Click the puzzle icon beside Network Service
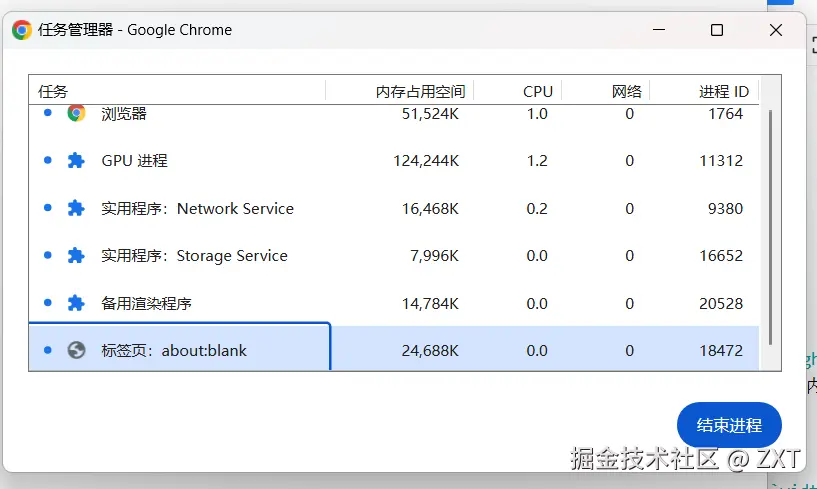The image size is (817, 489). [x=76, y=208]
